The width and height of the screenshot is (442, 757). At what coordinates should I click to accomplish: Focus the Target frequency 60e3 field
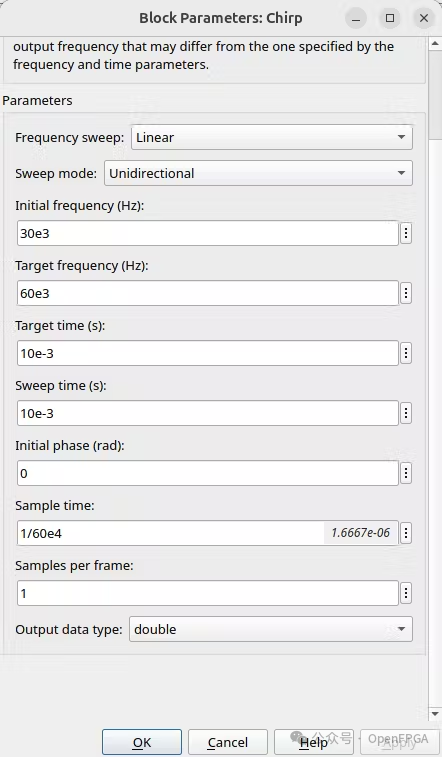click(207, 293)
